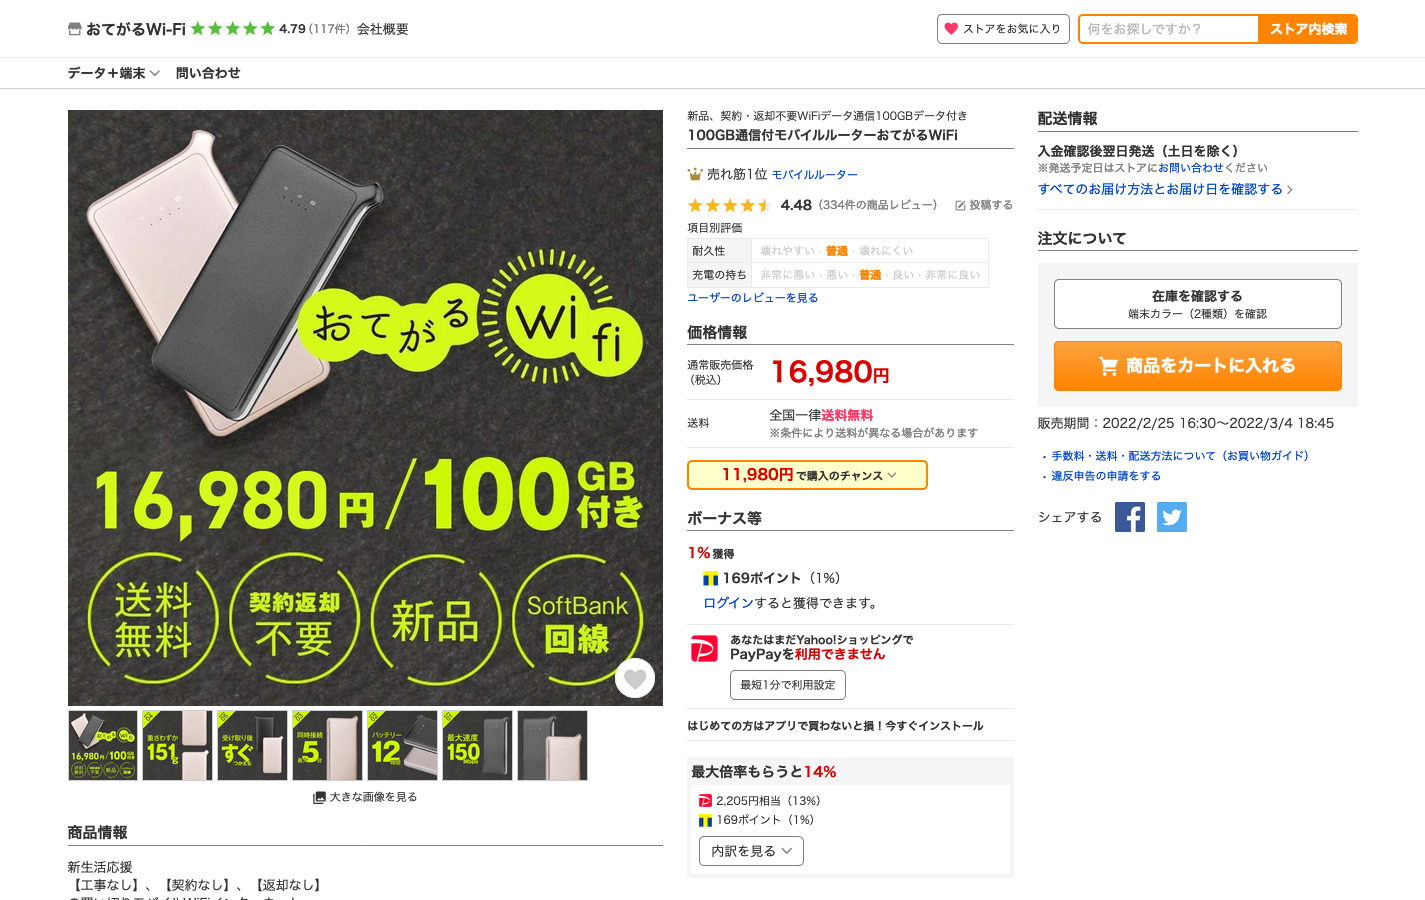Focus the store search input field

[x=1168, y=29]
